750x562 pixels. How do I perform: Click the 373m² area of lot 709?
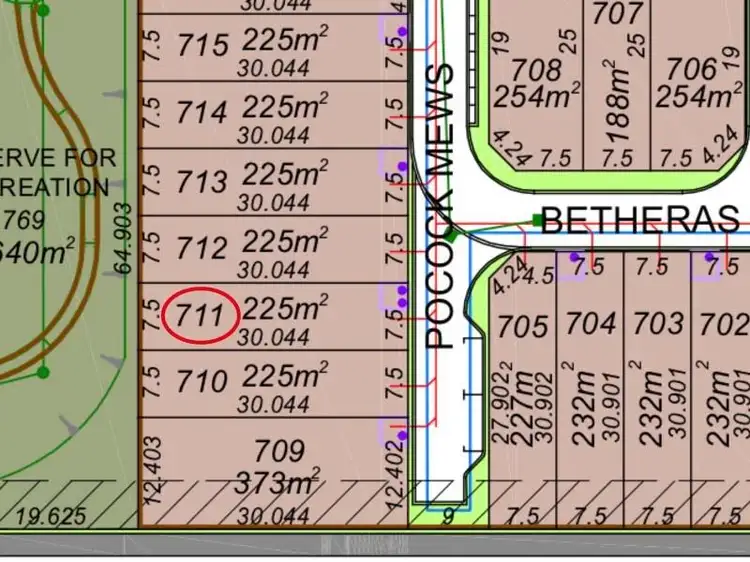[277, 482]
